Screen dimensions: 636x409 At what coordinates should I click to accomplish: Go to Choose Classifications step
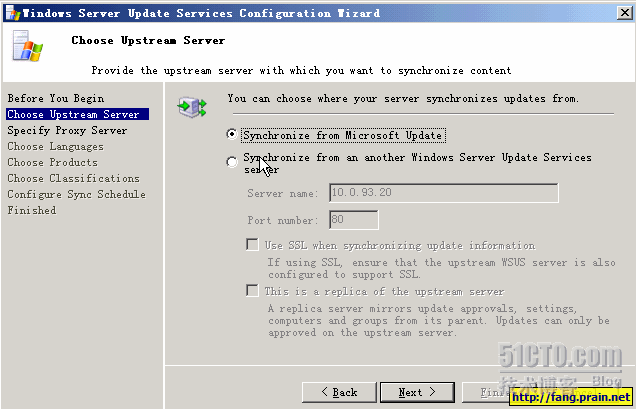tap(73, 179)
